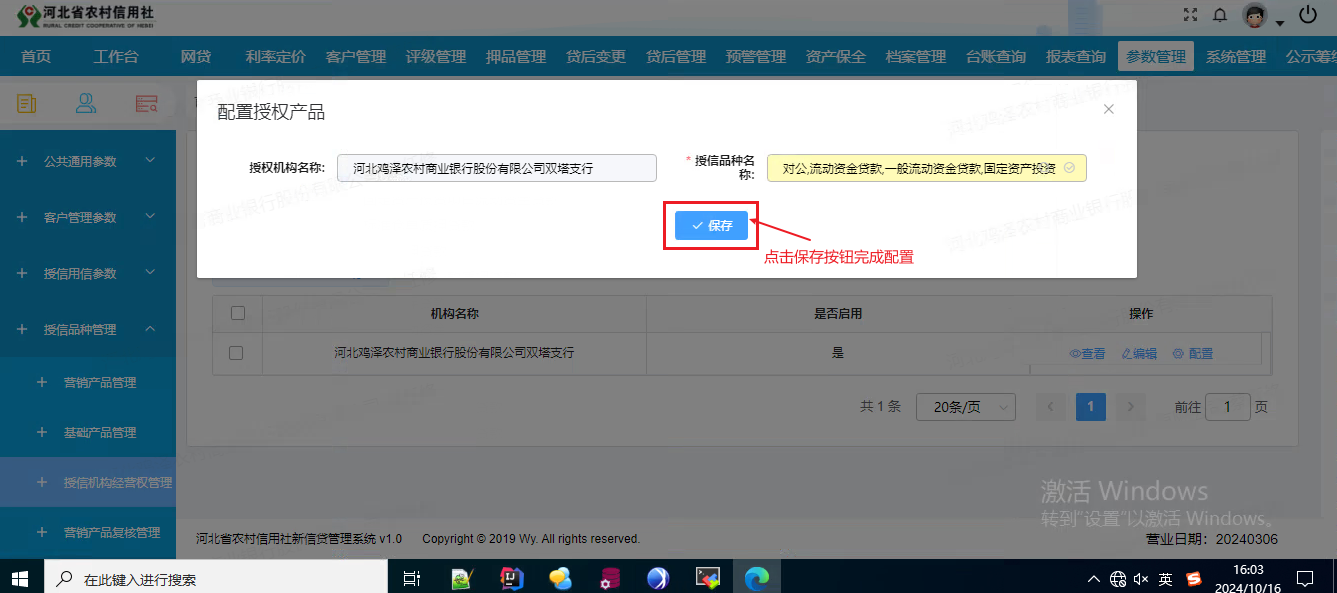Collapse the 授信品种管理 sidebar section

(87, 327)
